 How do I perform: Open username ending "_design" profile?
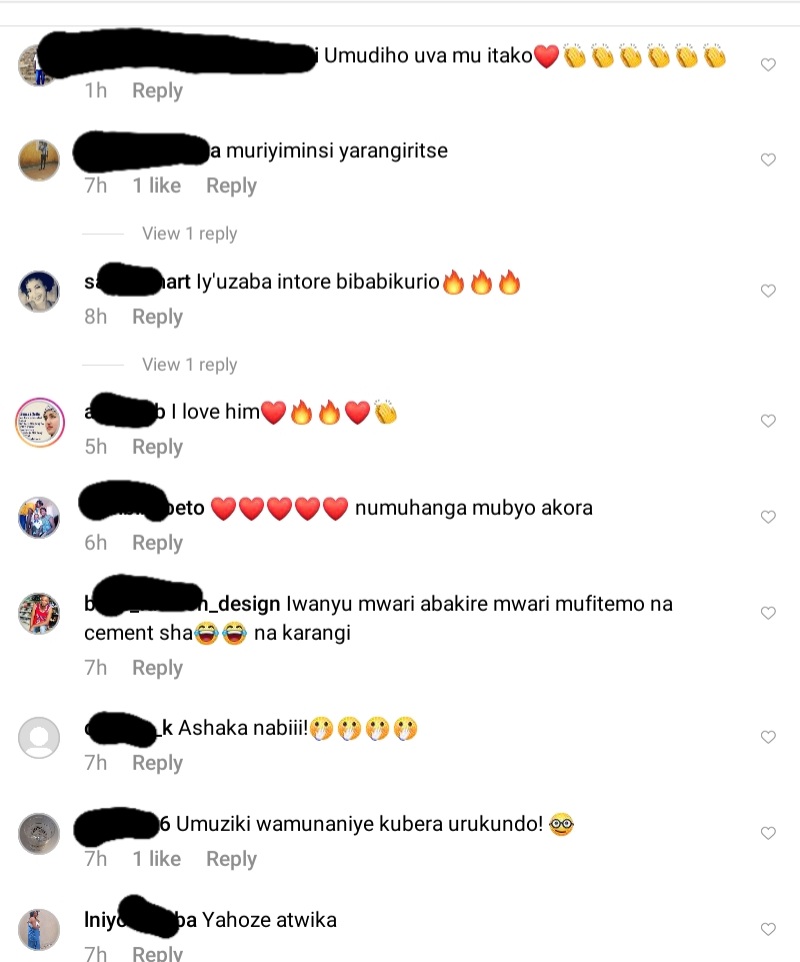[182, 604]
